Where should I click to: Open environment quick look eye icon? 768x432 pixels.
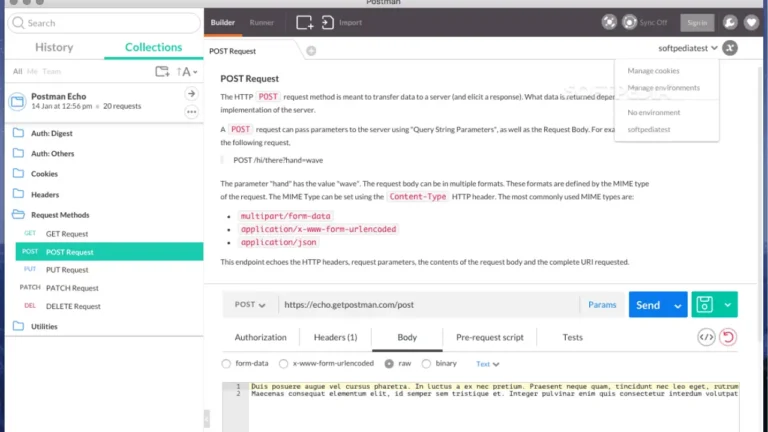pos(730,48)
